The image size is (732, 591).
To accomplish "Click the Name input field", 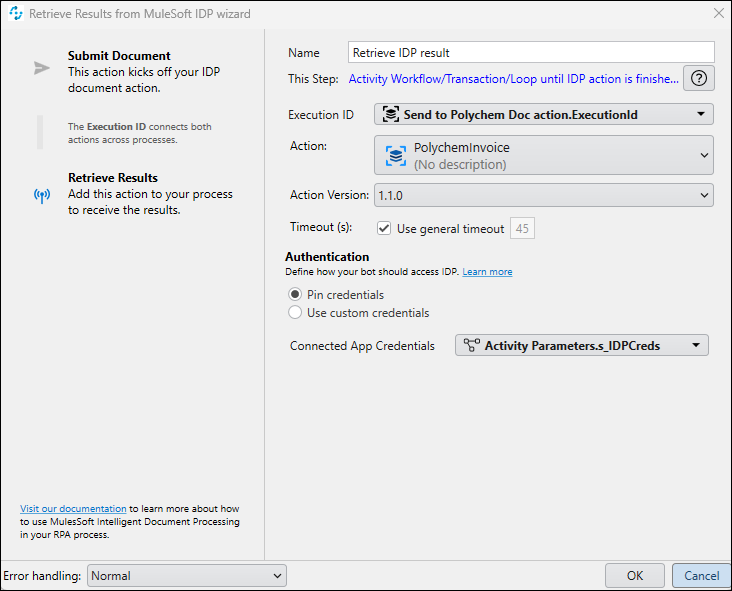I will coord(531,52).
